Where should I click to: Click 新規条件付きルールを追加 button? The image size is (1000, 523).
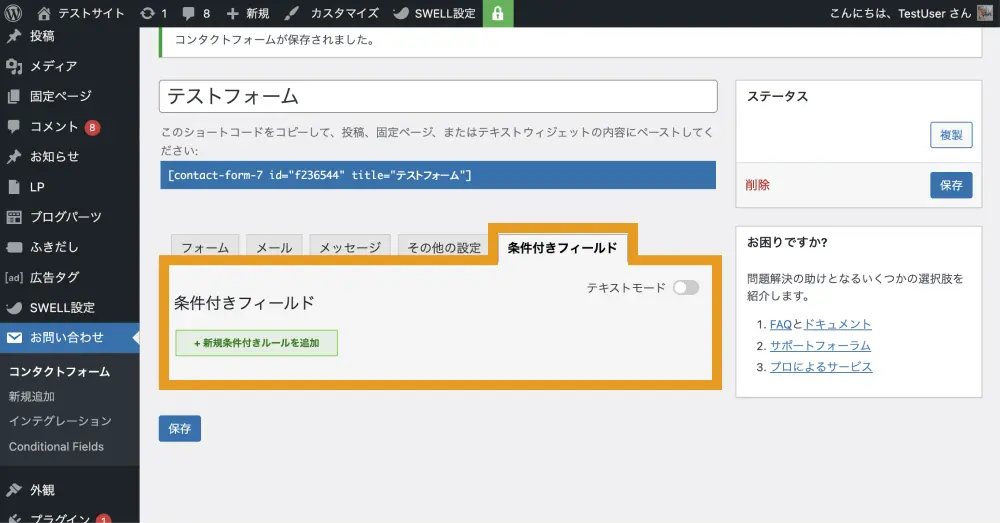(x=257, y=343)
